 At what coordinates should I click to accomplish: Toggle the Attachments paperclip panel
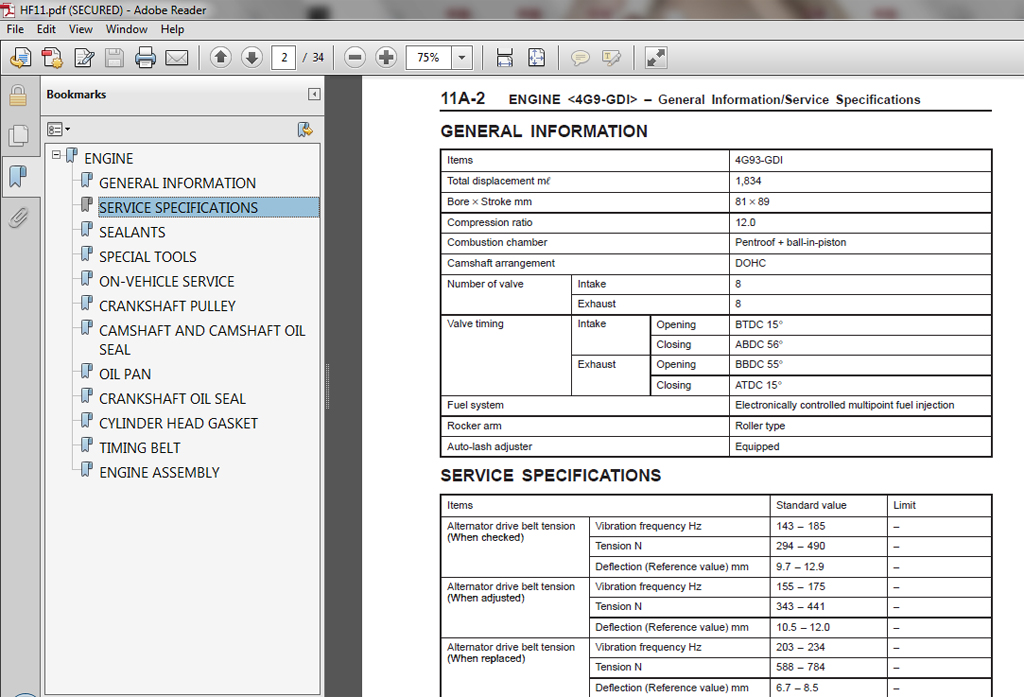(x=18, y=217)
